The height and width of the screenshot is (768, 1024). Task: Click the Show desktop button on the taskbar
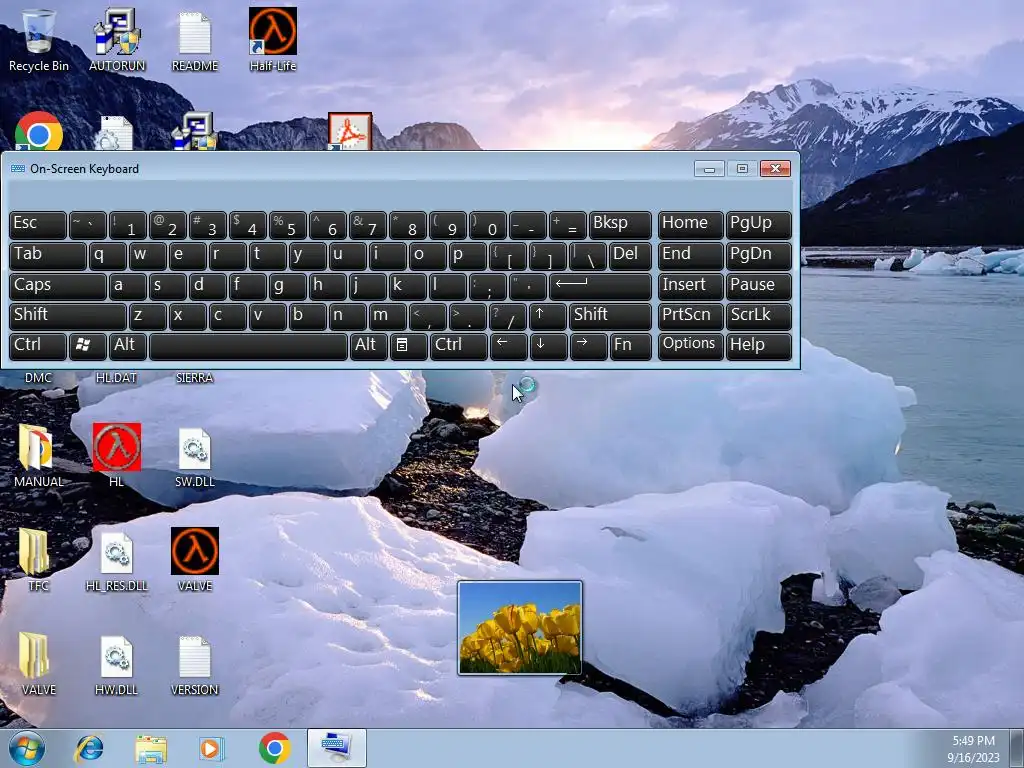1017,748
